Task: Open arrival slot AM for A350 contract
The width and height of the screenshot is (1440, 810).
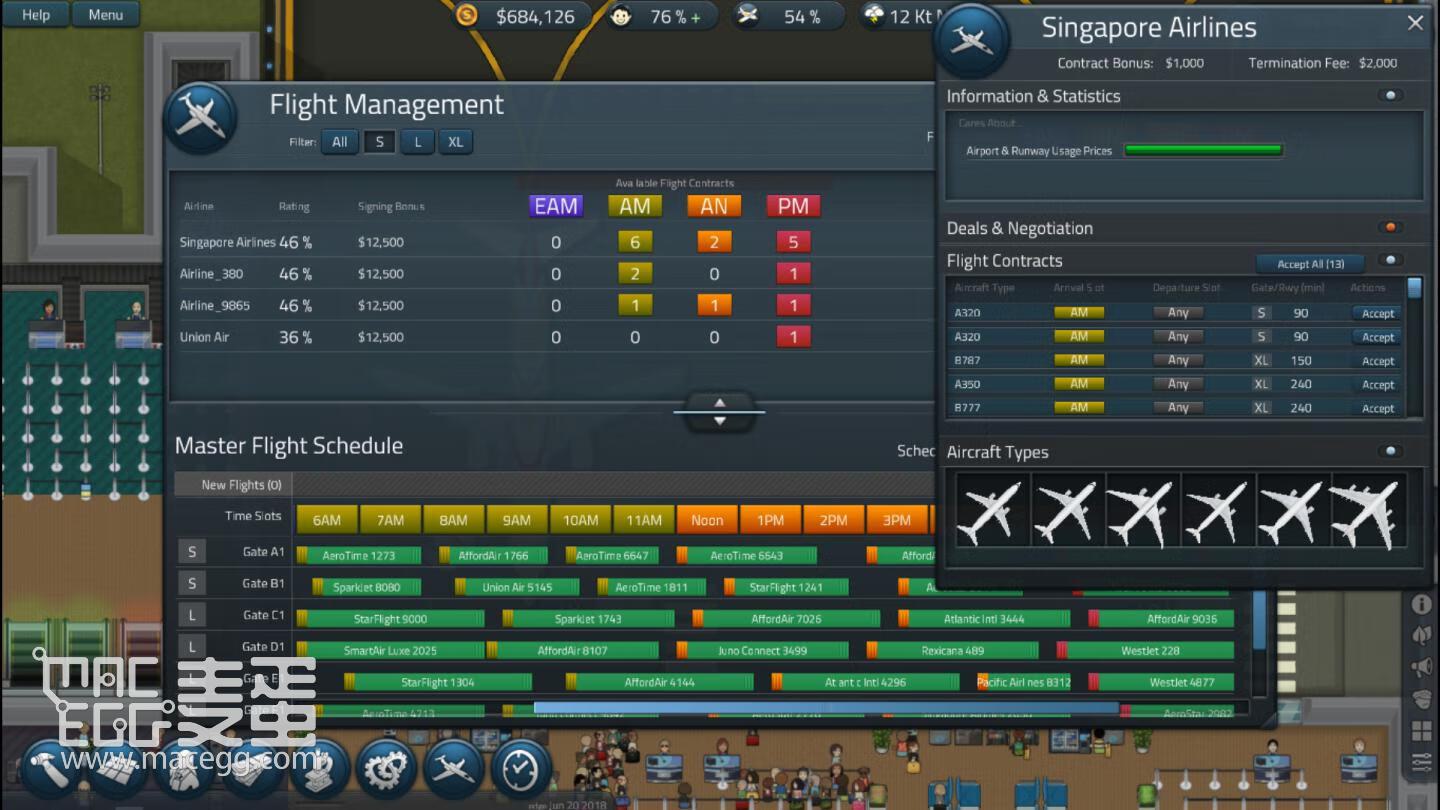Action: (1079, 384)
